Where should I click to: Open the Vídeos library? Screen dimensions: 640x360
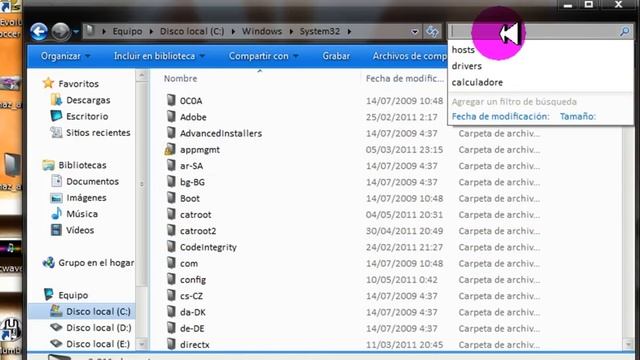tap(80, 230)
